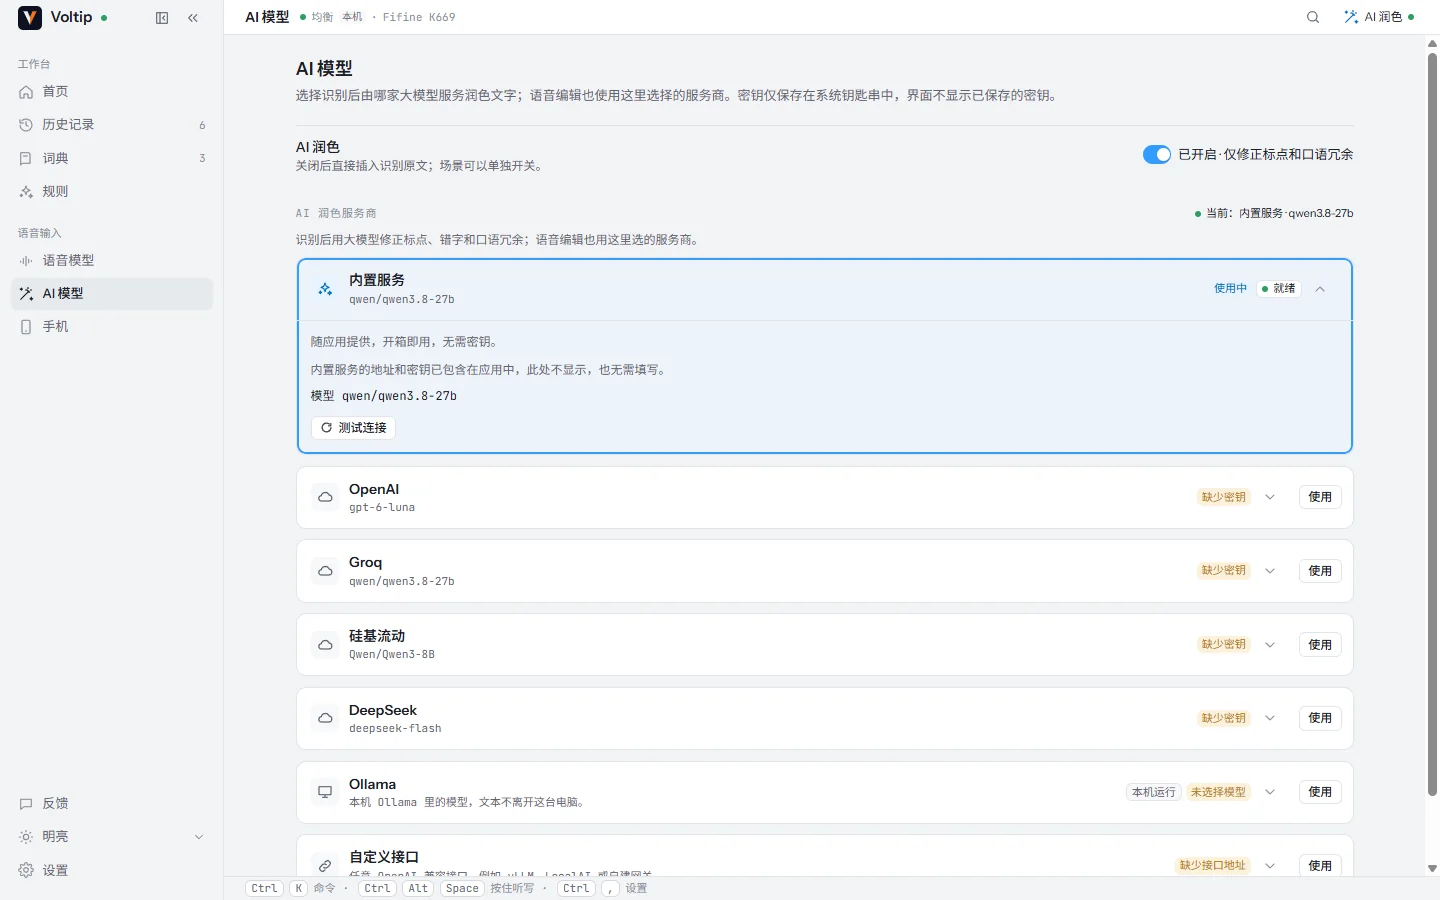This screenshot has height=900, width=1440.
Task: Click Ollama monitor icon
Action: pos(325,792)
